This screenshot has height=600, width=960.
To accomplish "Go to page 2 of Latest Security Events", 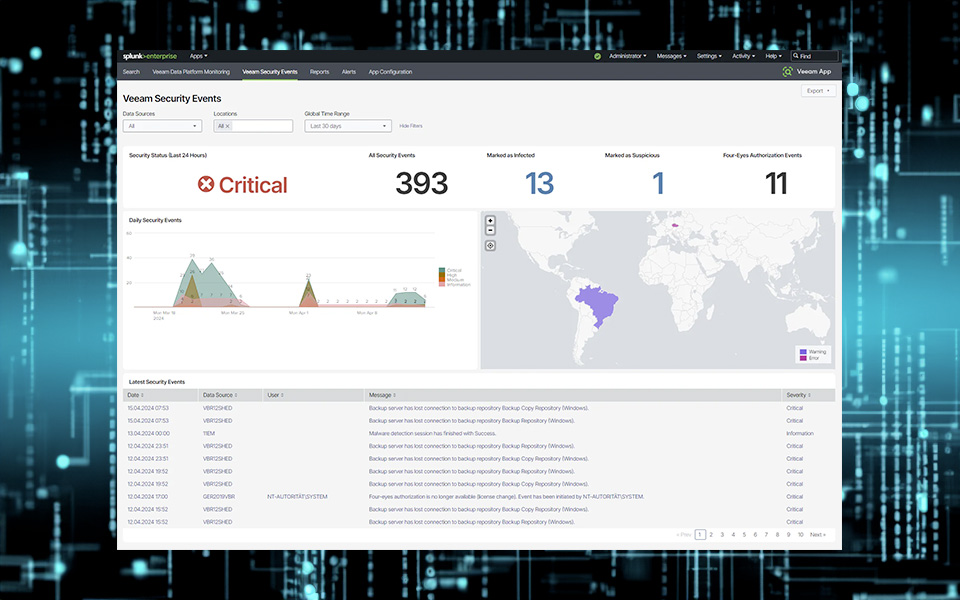I will click(710, 534).
